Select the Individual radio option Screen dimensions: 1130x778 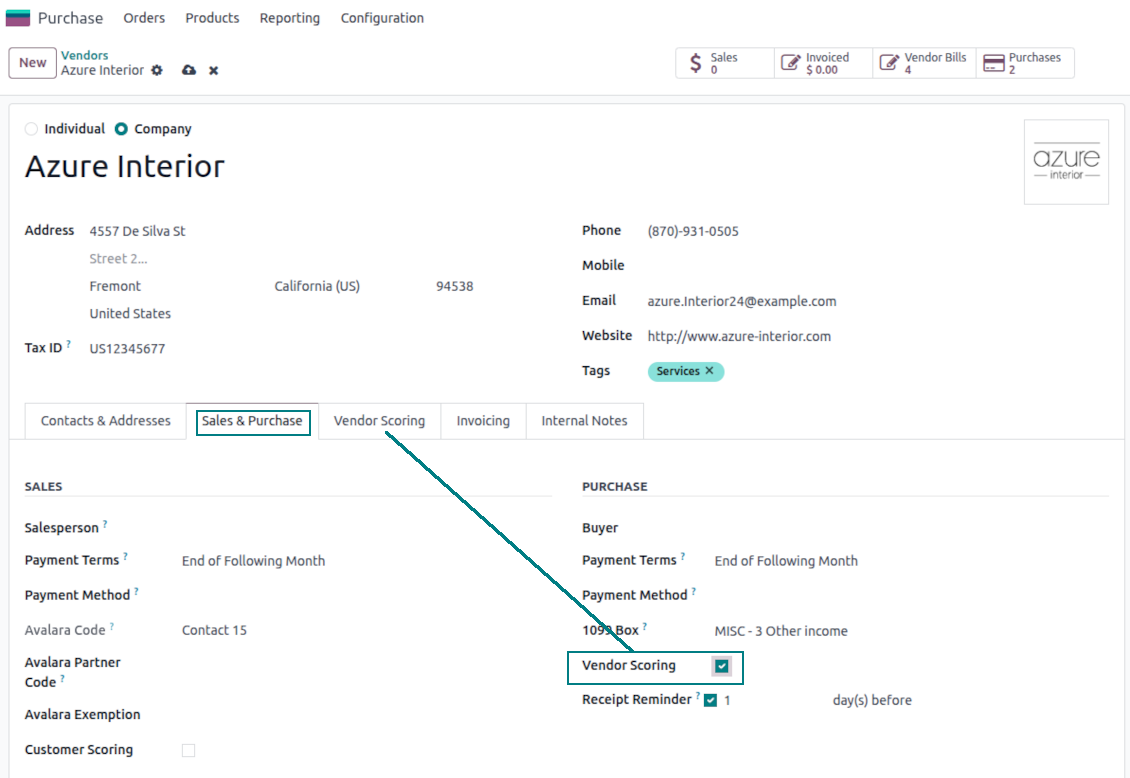click(31, 129)
